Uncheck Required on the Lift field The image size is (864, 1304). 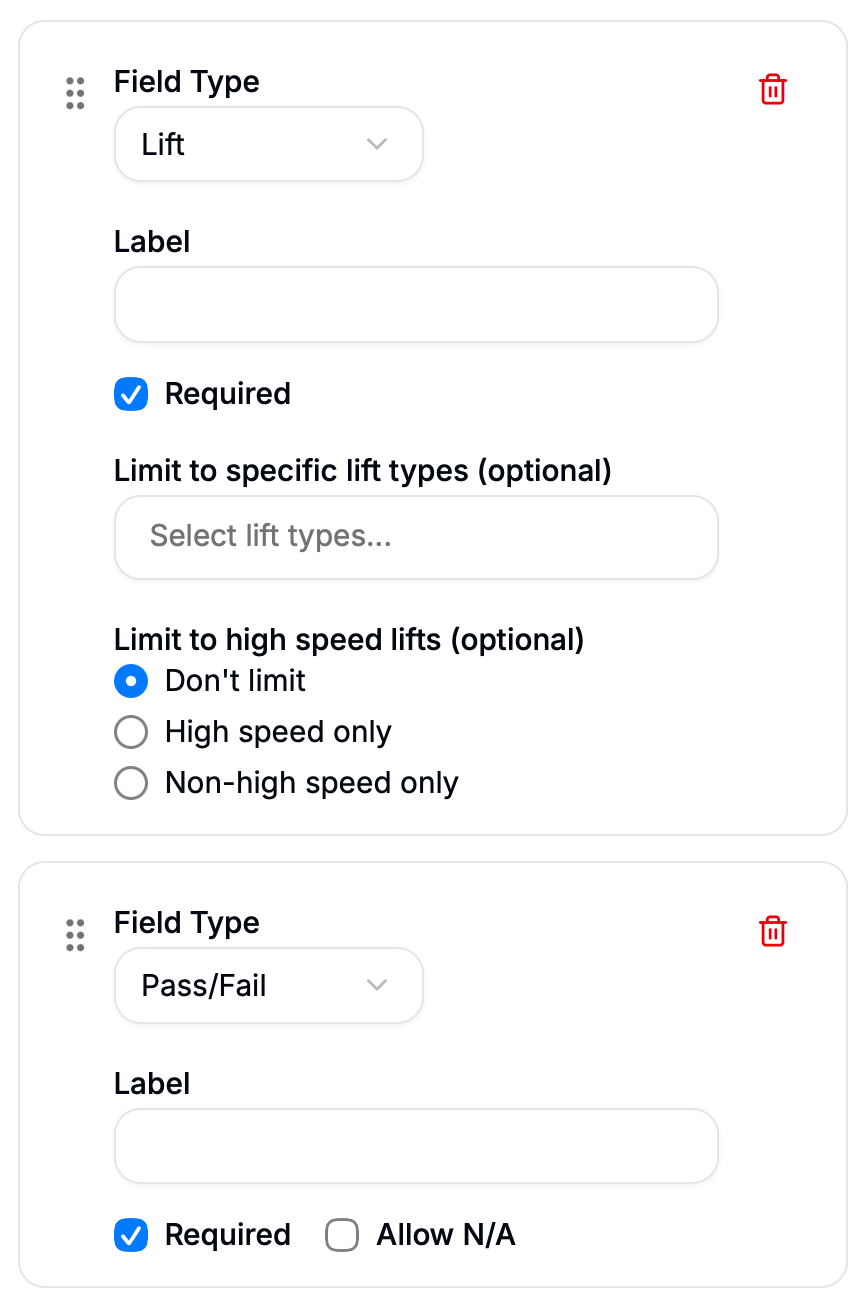pos(131,394)
